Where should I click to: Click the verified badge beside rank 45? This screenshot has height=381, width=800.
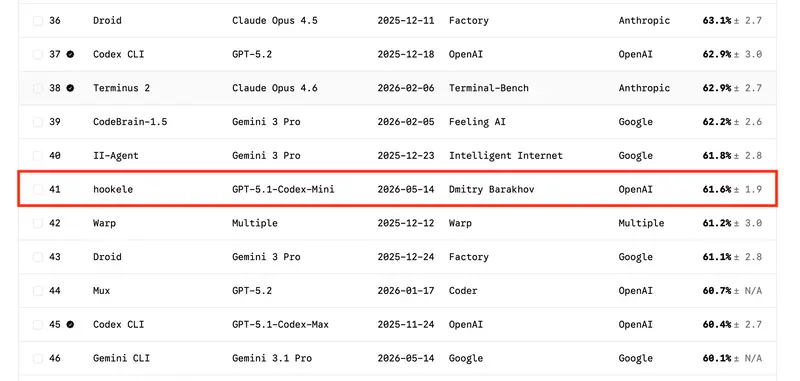(x=70, y=324)
